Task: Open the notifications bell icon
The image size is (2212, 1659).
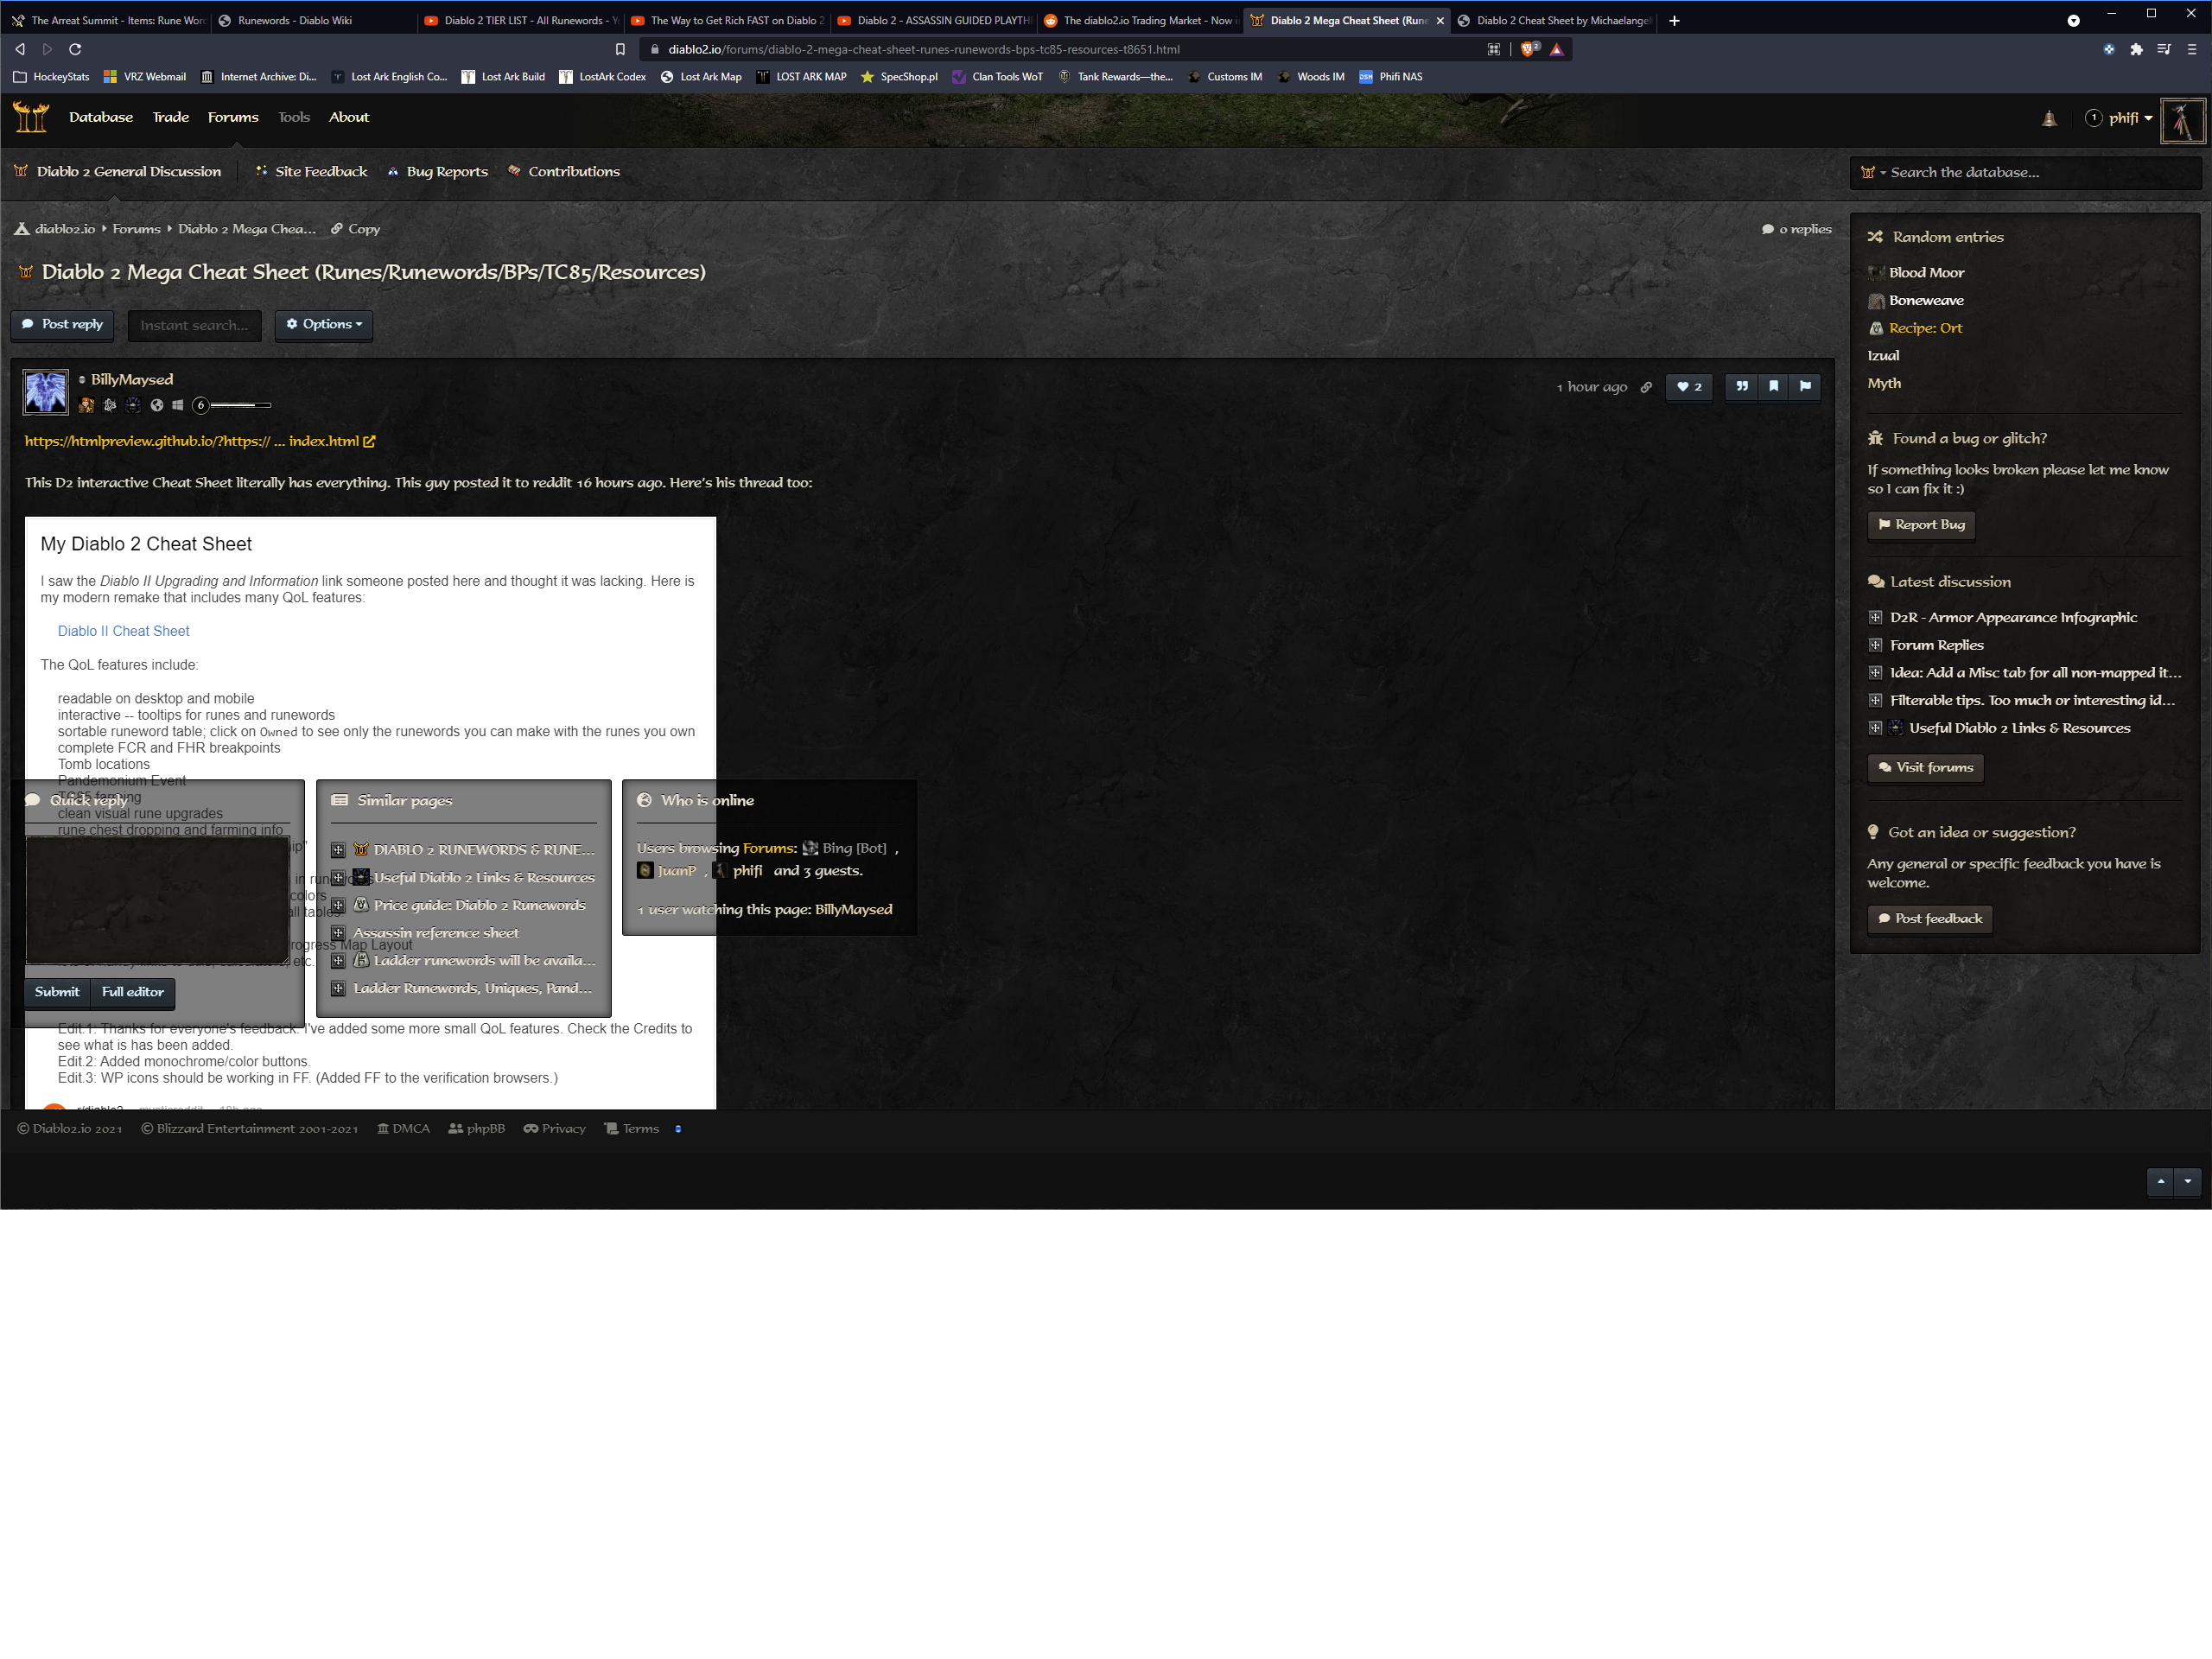Action: (x=2049, y=119)
